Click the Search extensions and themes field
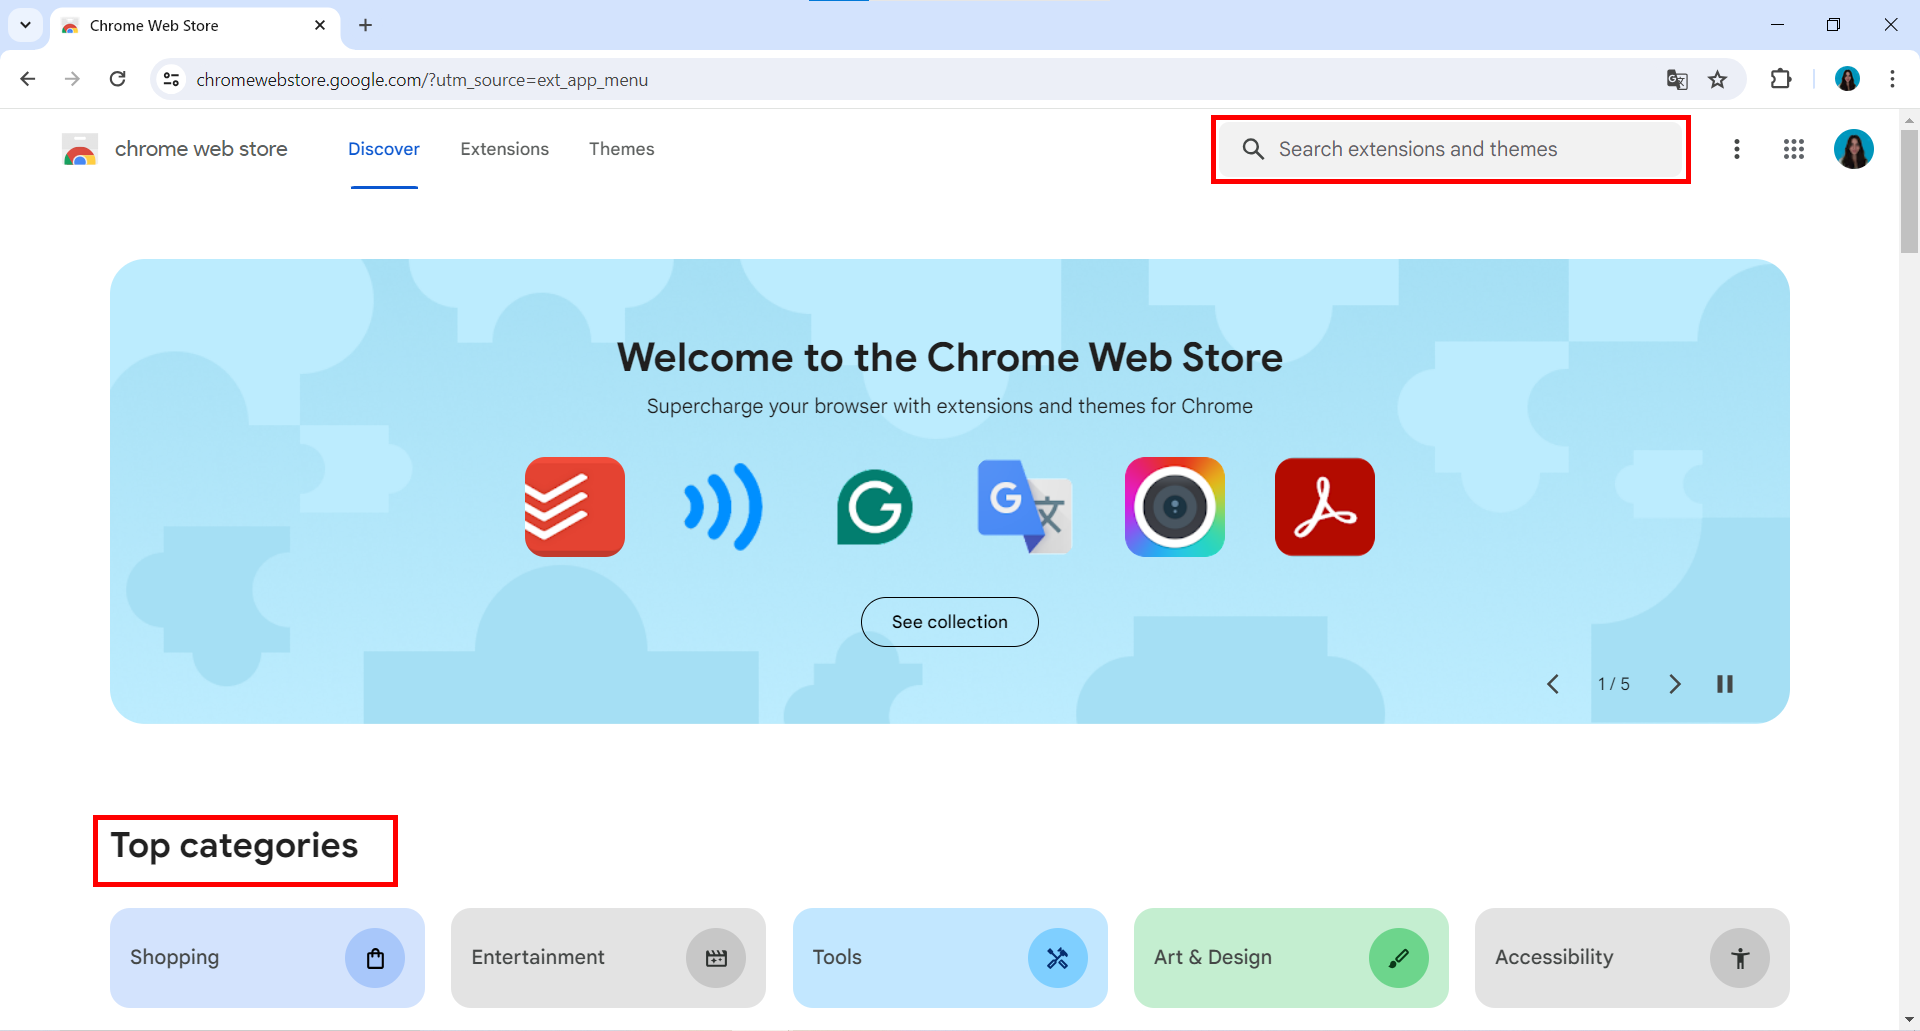This screenshot has width=1920, height=1031. (x=1451, y=149)
